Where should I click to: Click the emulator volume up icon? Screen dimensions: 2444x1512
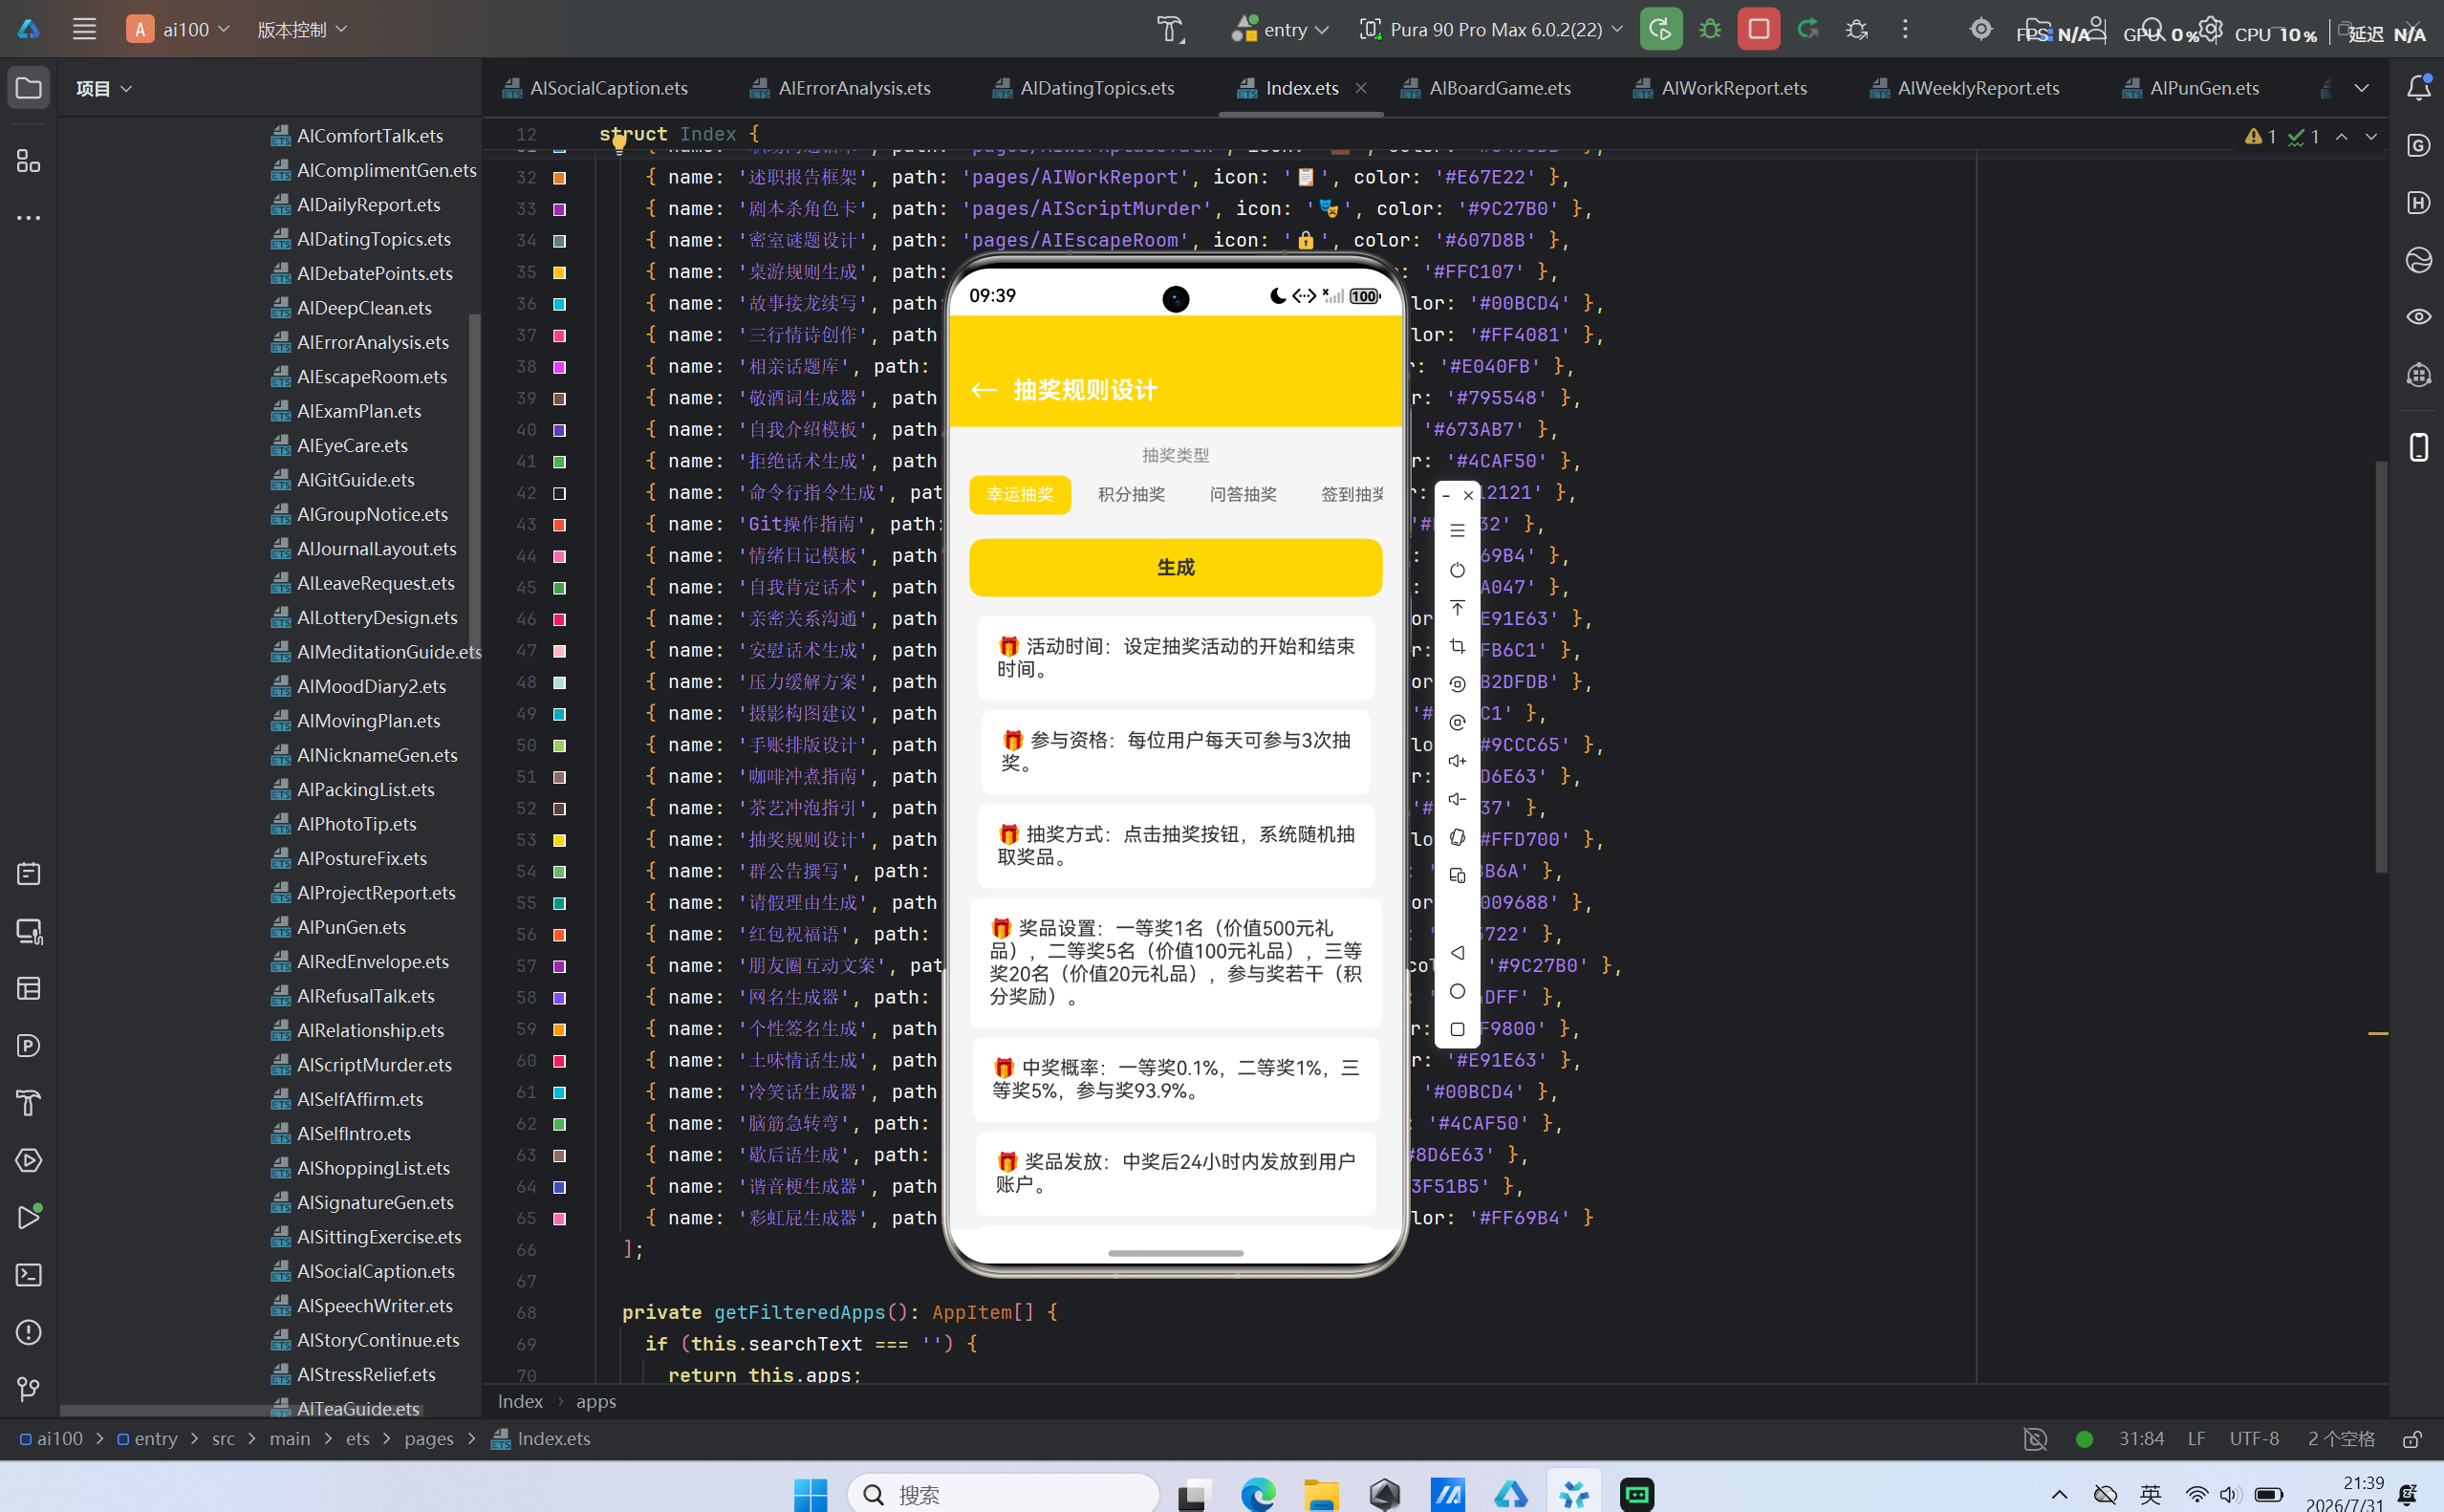[1457, 761]
